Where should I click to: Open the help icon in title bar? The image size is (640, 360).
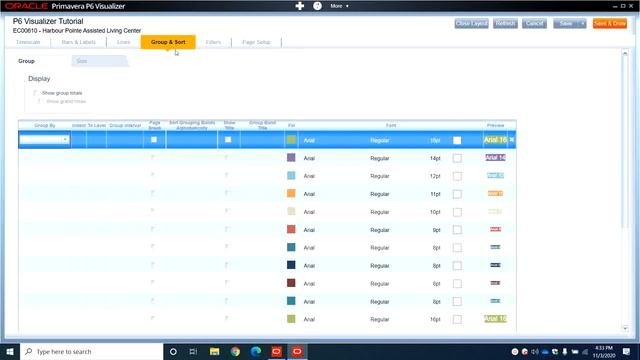(317, 6)
